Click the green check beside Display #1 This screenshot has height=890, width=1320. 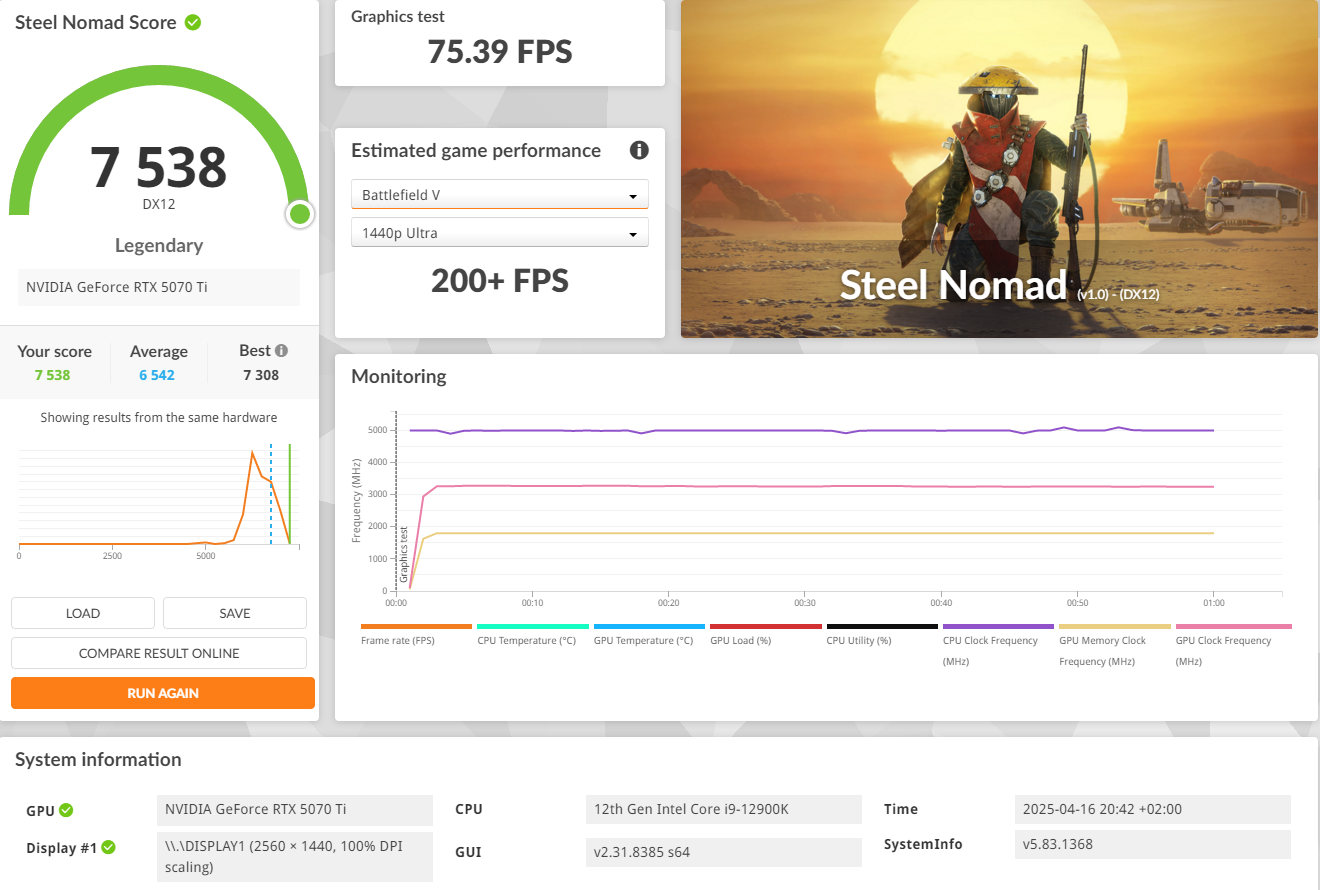click(108, 847)
